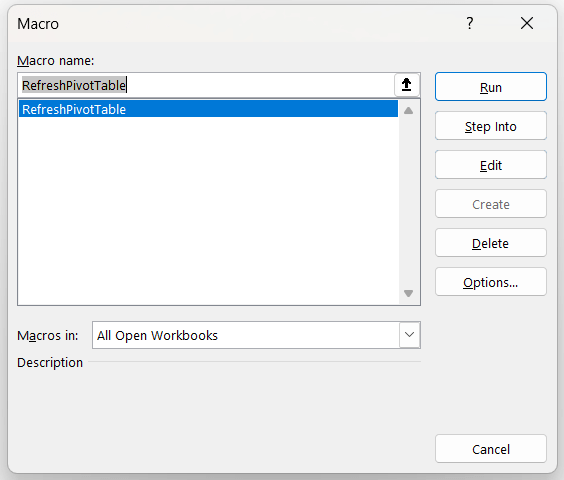
Task: Run the RefreshPivotTable macro
Action: [491, 87]
